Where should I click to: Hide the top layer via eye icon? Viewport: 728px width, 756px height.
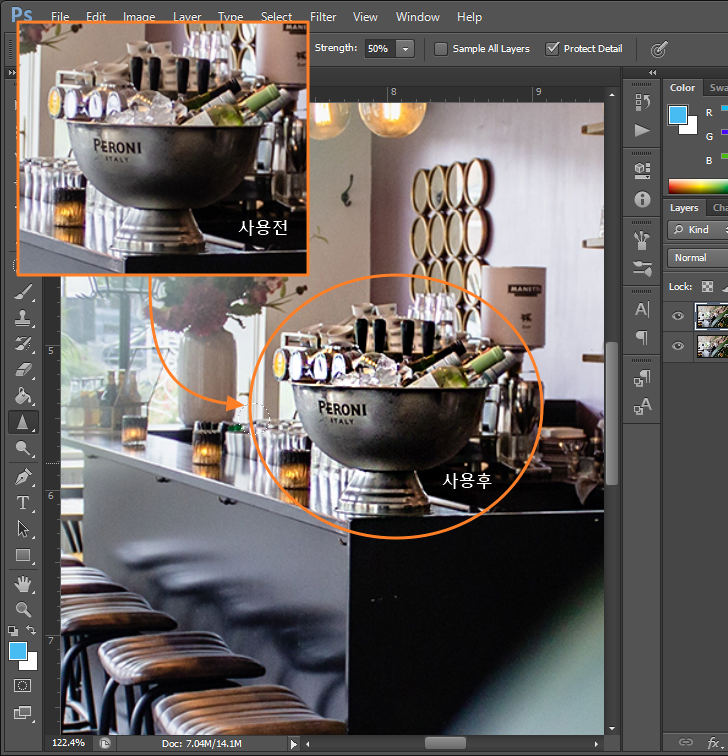point(678,316)
